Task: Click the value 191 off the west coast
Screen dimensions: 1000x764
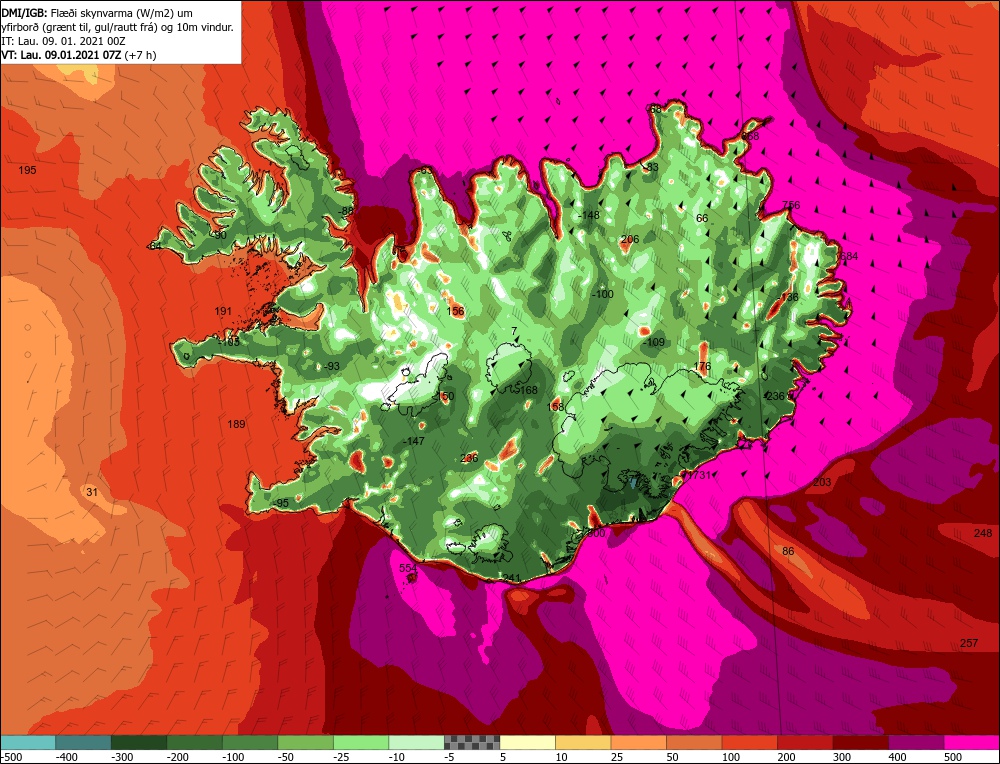Action: point(223,311)
